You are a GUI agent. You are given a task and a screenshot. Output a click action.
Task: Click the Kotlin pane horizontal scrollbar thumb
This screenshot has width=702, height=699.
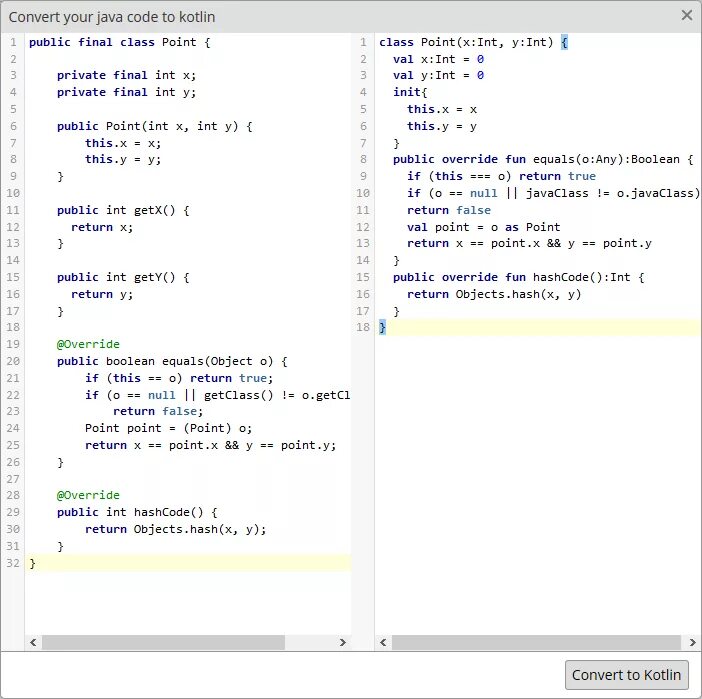click(x=536, y=642)
